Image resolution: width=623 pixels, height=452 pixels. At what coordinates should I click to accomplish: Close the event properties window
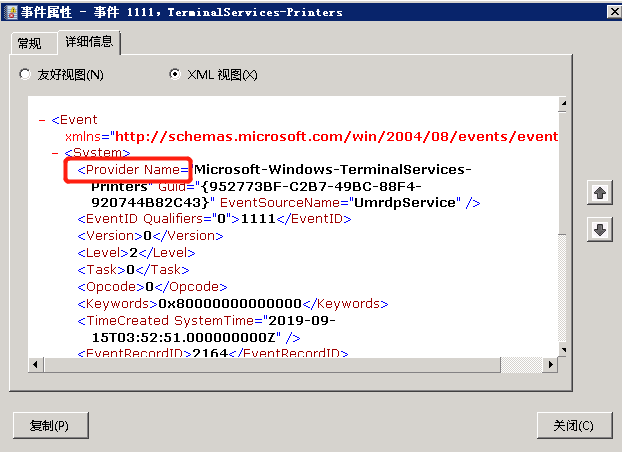pos(614,12)
